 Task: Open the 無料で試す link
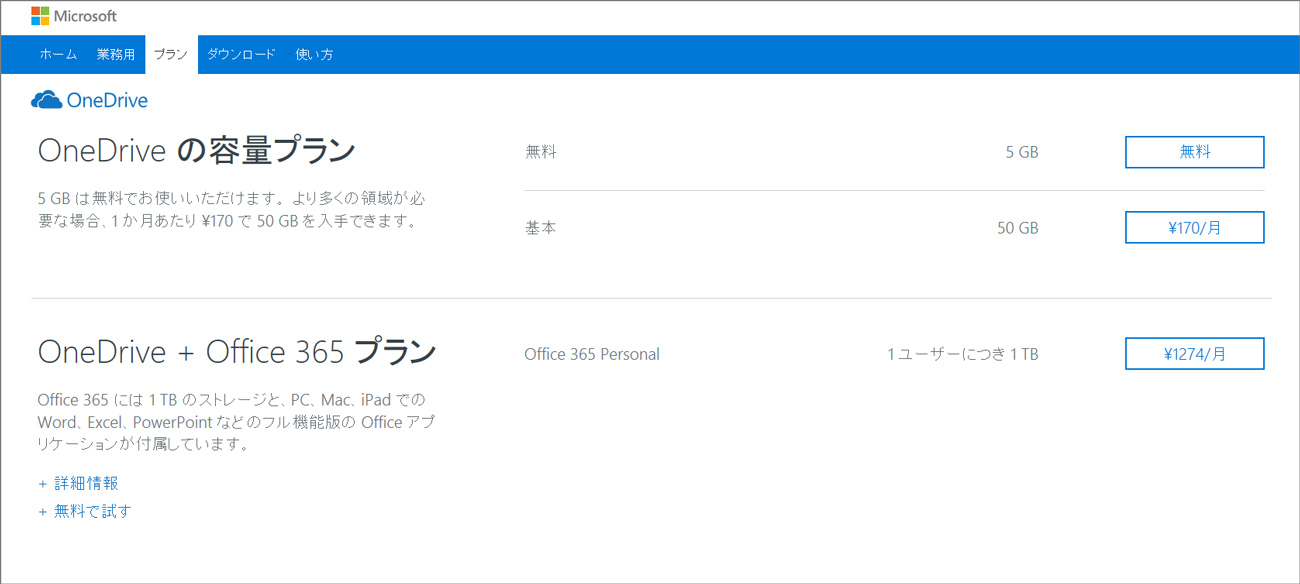(x=85, y=511)
